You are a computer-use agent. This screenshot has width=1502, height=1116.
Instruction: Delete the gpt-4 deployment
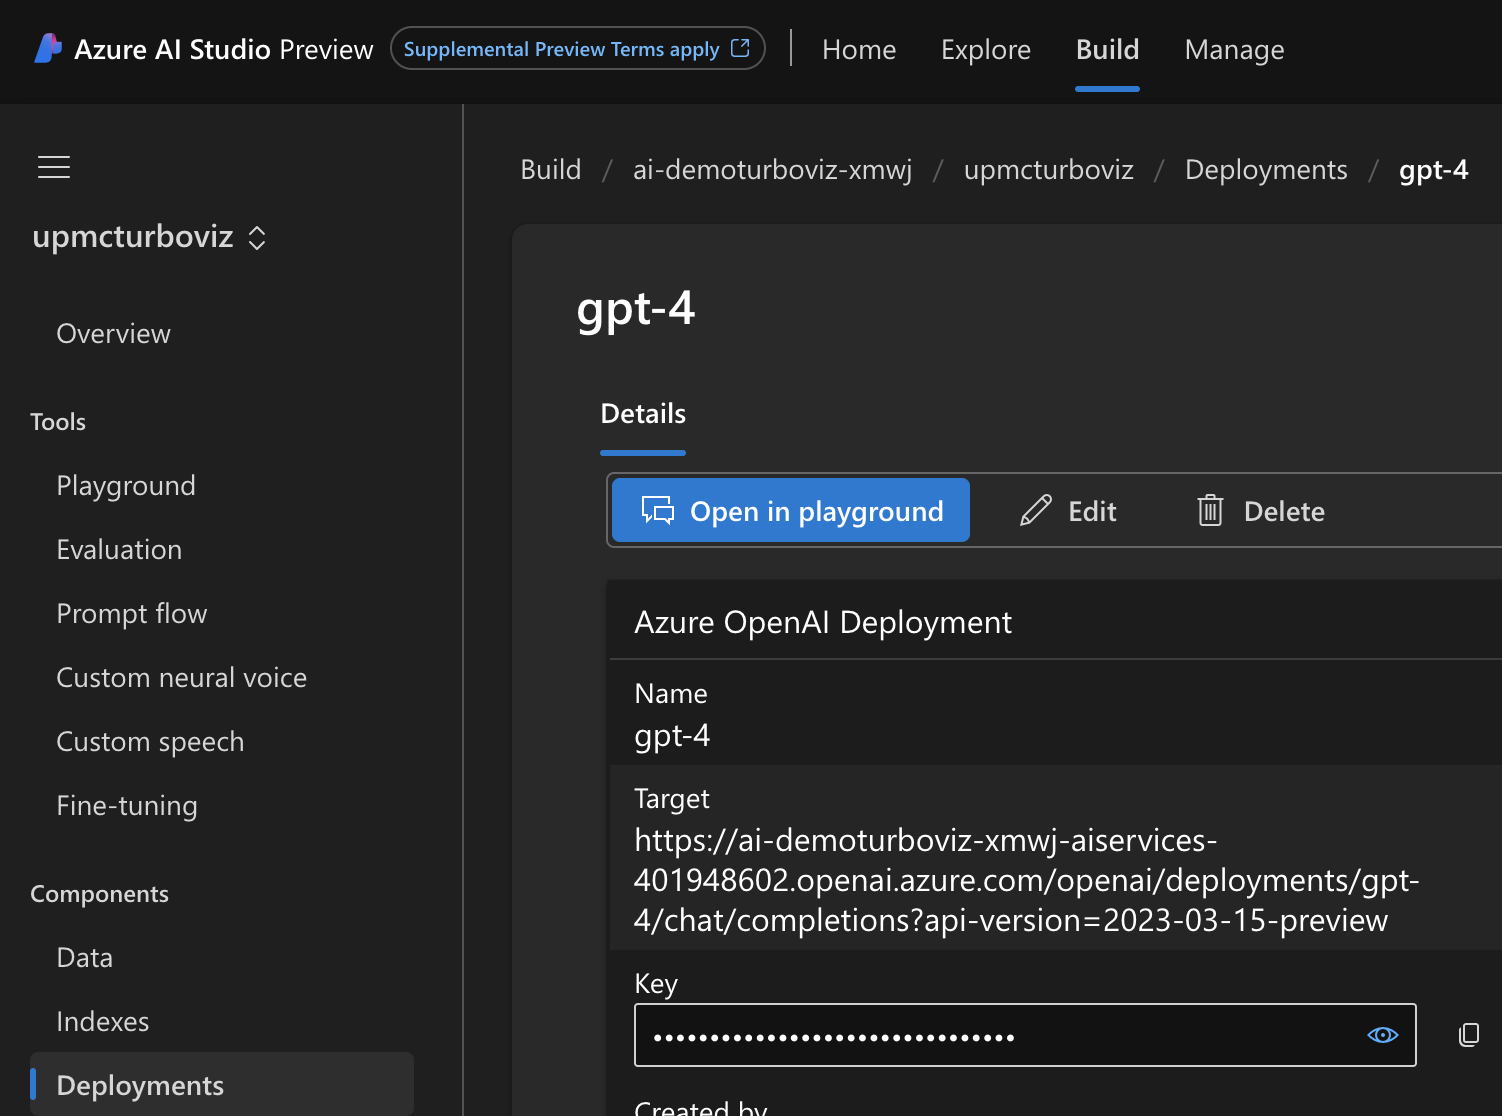coord(1261,511)
